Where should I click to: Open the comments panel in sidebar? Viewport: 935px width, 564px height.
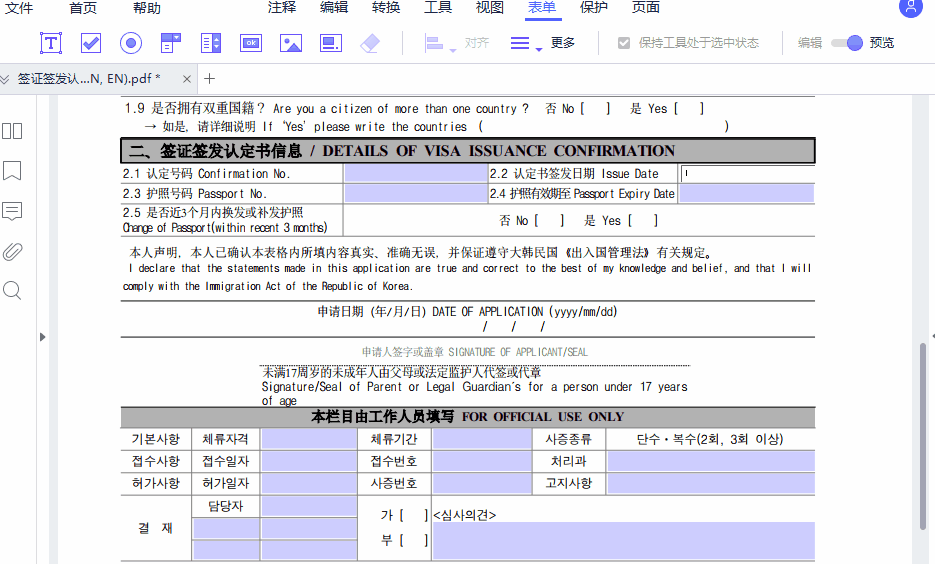[12, 211]
